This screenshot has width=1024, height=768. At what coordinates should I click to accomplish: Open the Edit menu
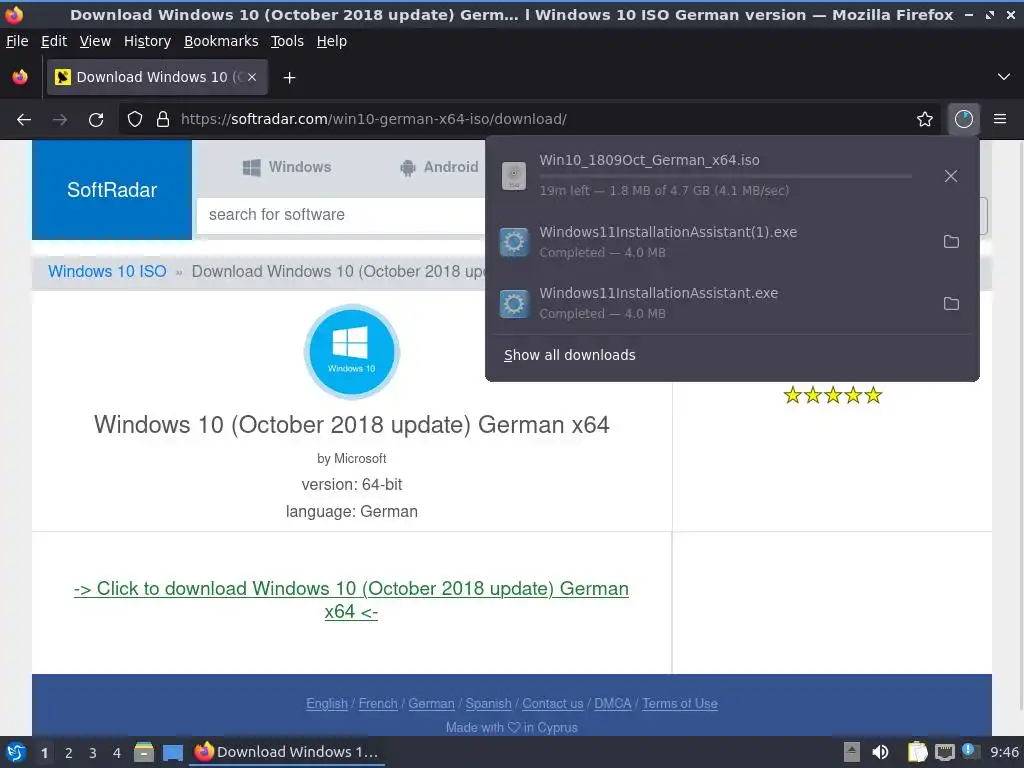[54, 41]
